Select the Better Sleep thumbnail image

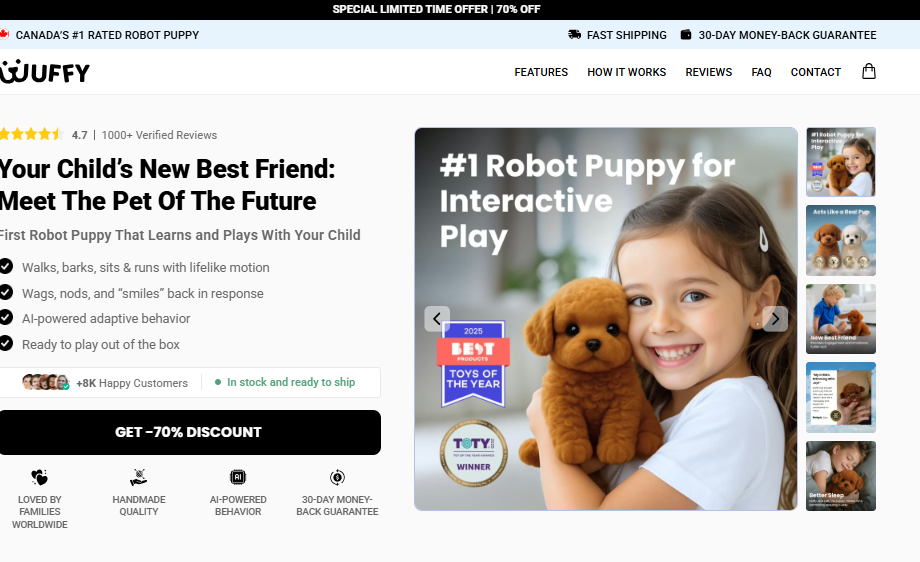click(x=841, y=476)
